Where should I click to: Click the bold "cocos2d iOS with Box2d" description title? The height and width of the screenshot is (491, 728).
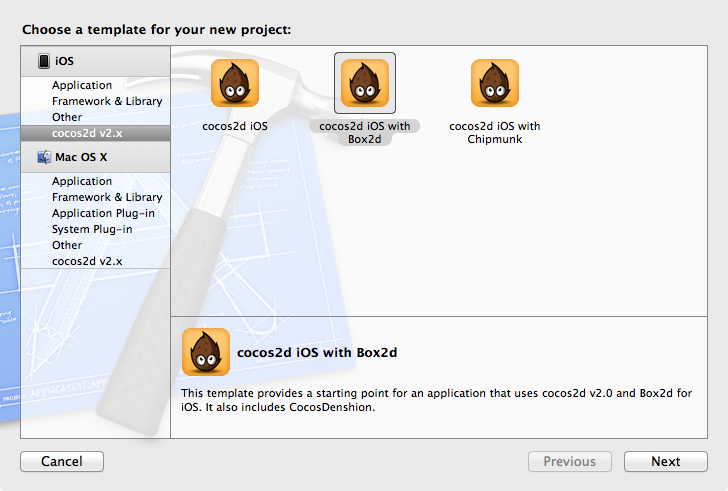pyautogui.click(x=317, y=353)
